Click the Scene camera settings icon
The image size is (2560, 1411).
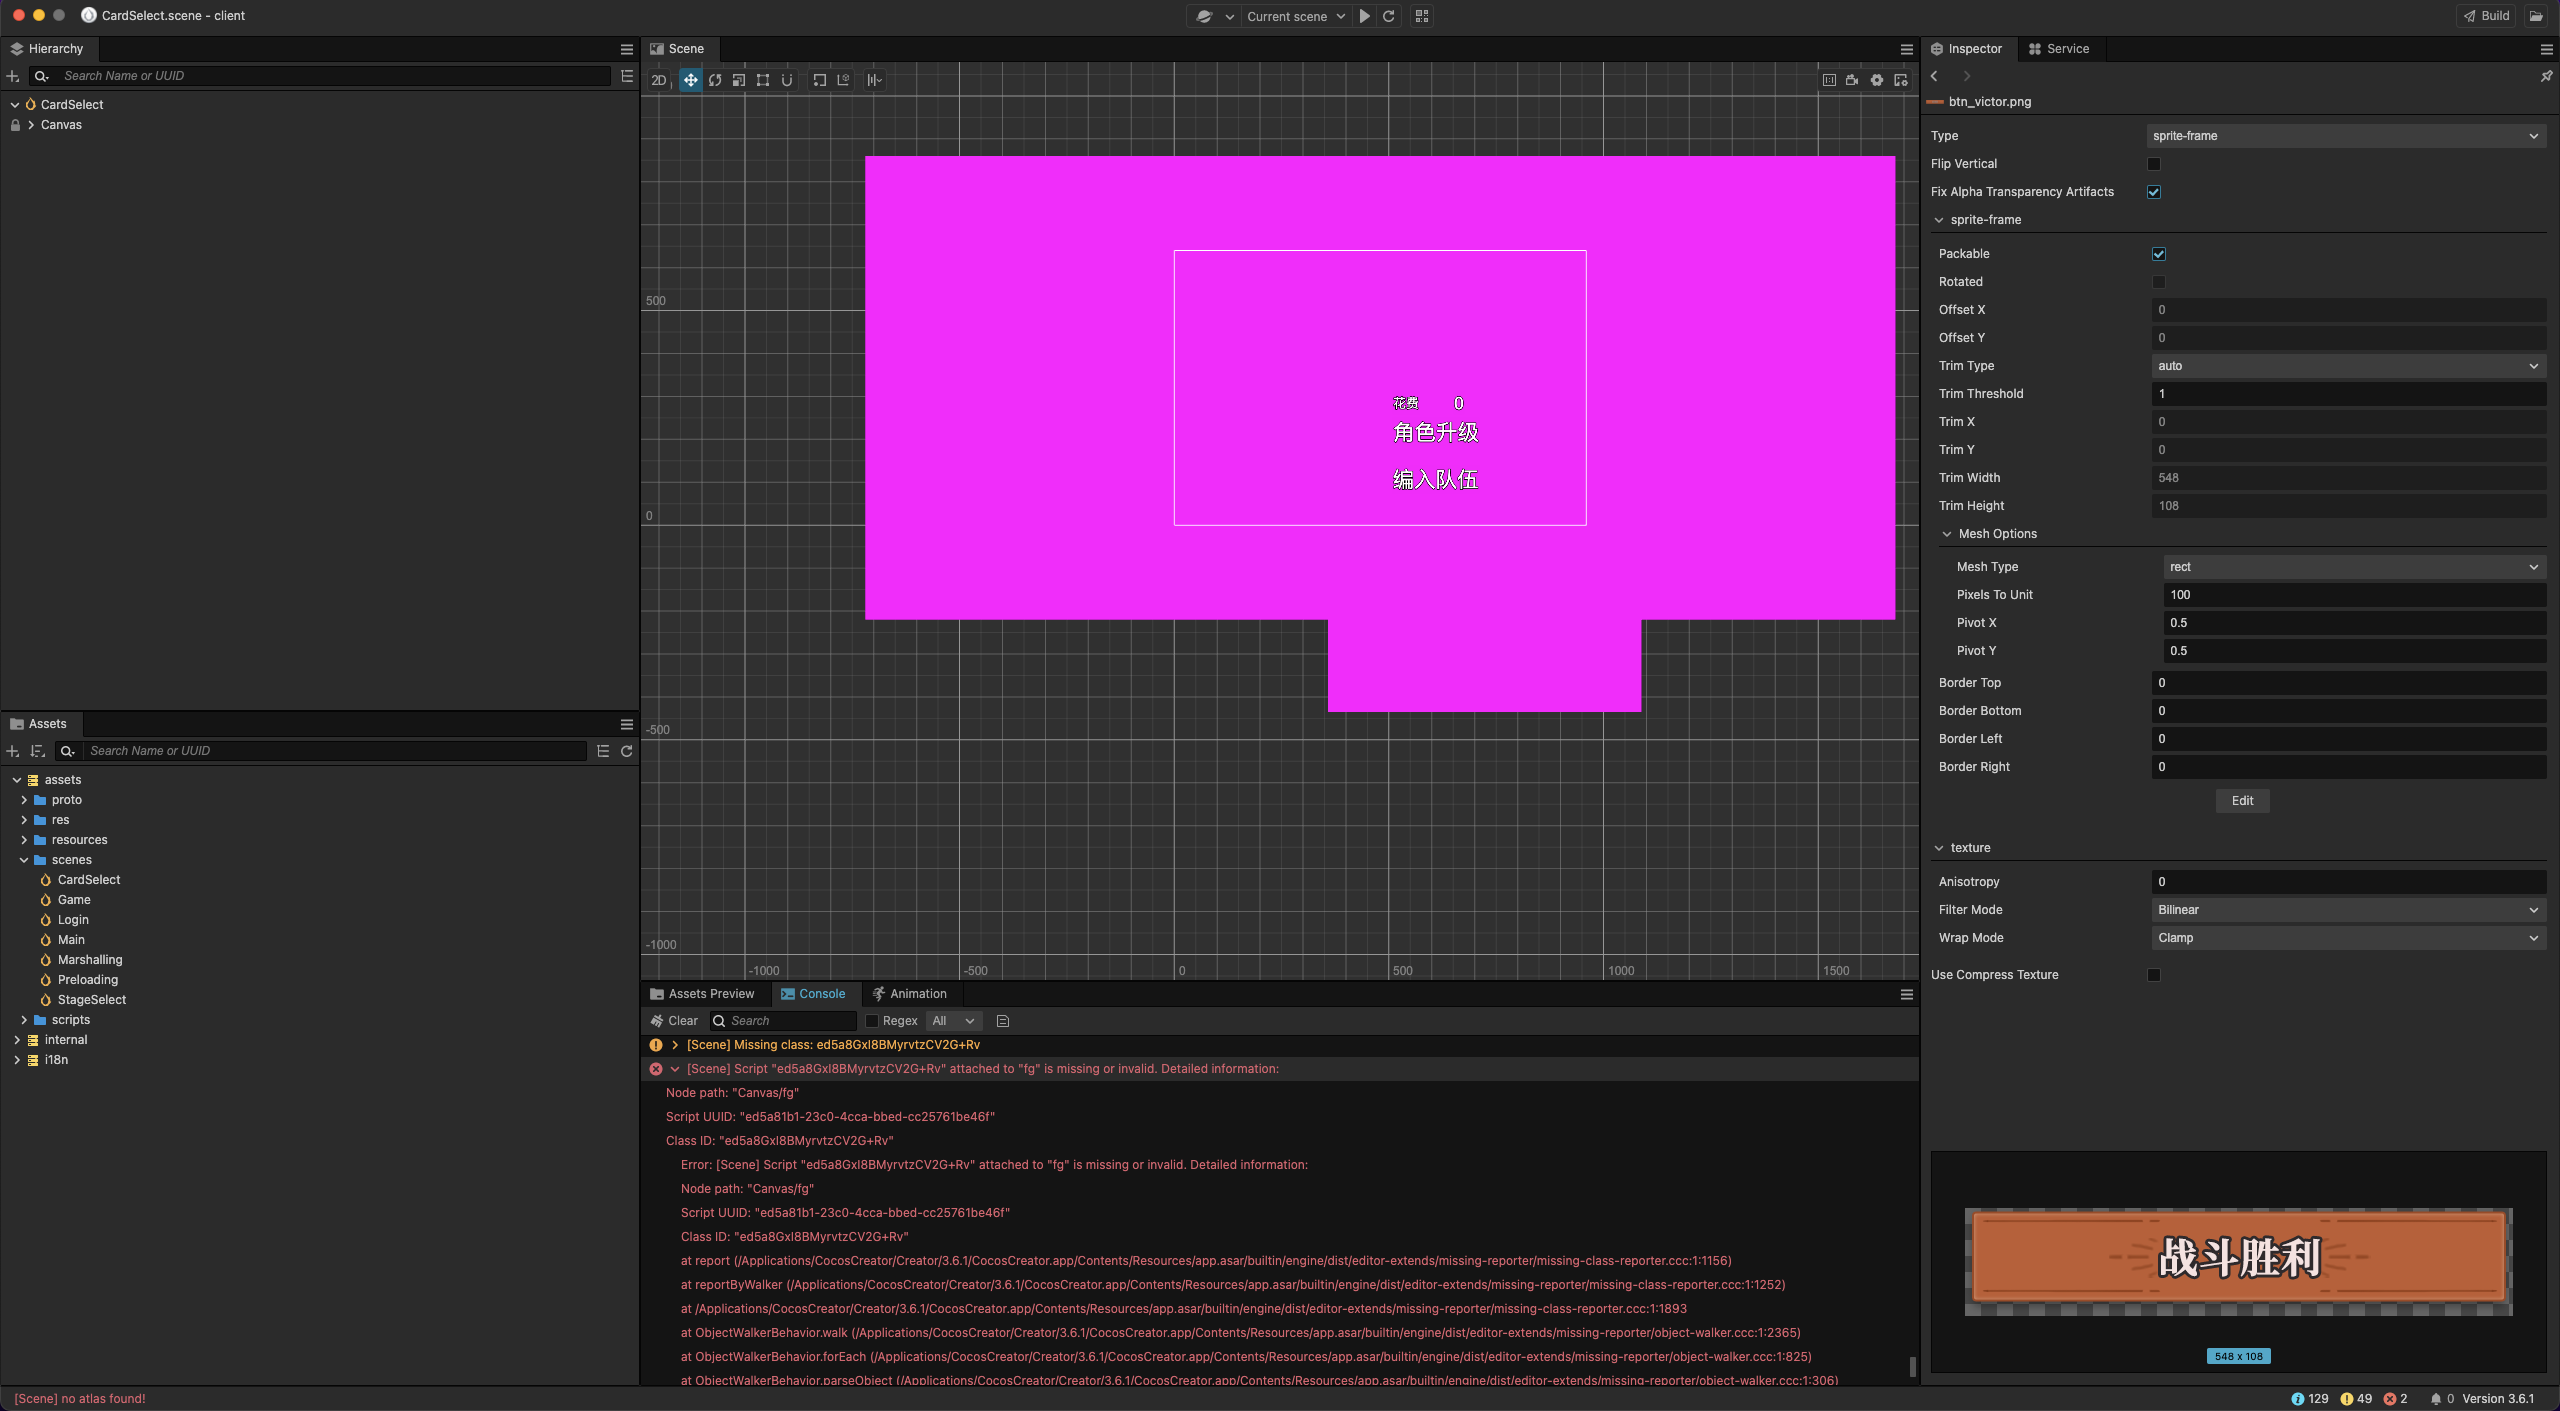(x=1852, y=80)
